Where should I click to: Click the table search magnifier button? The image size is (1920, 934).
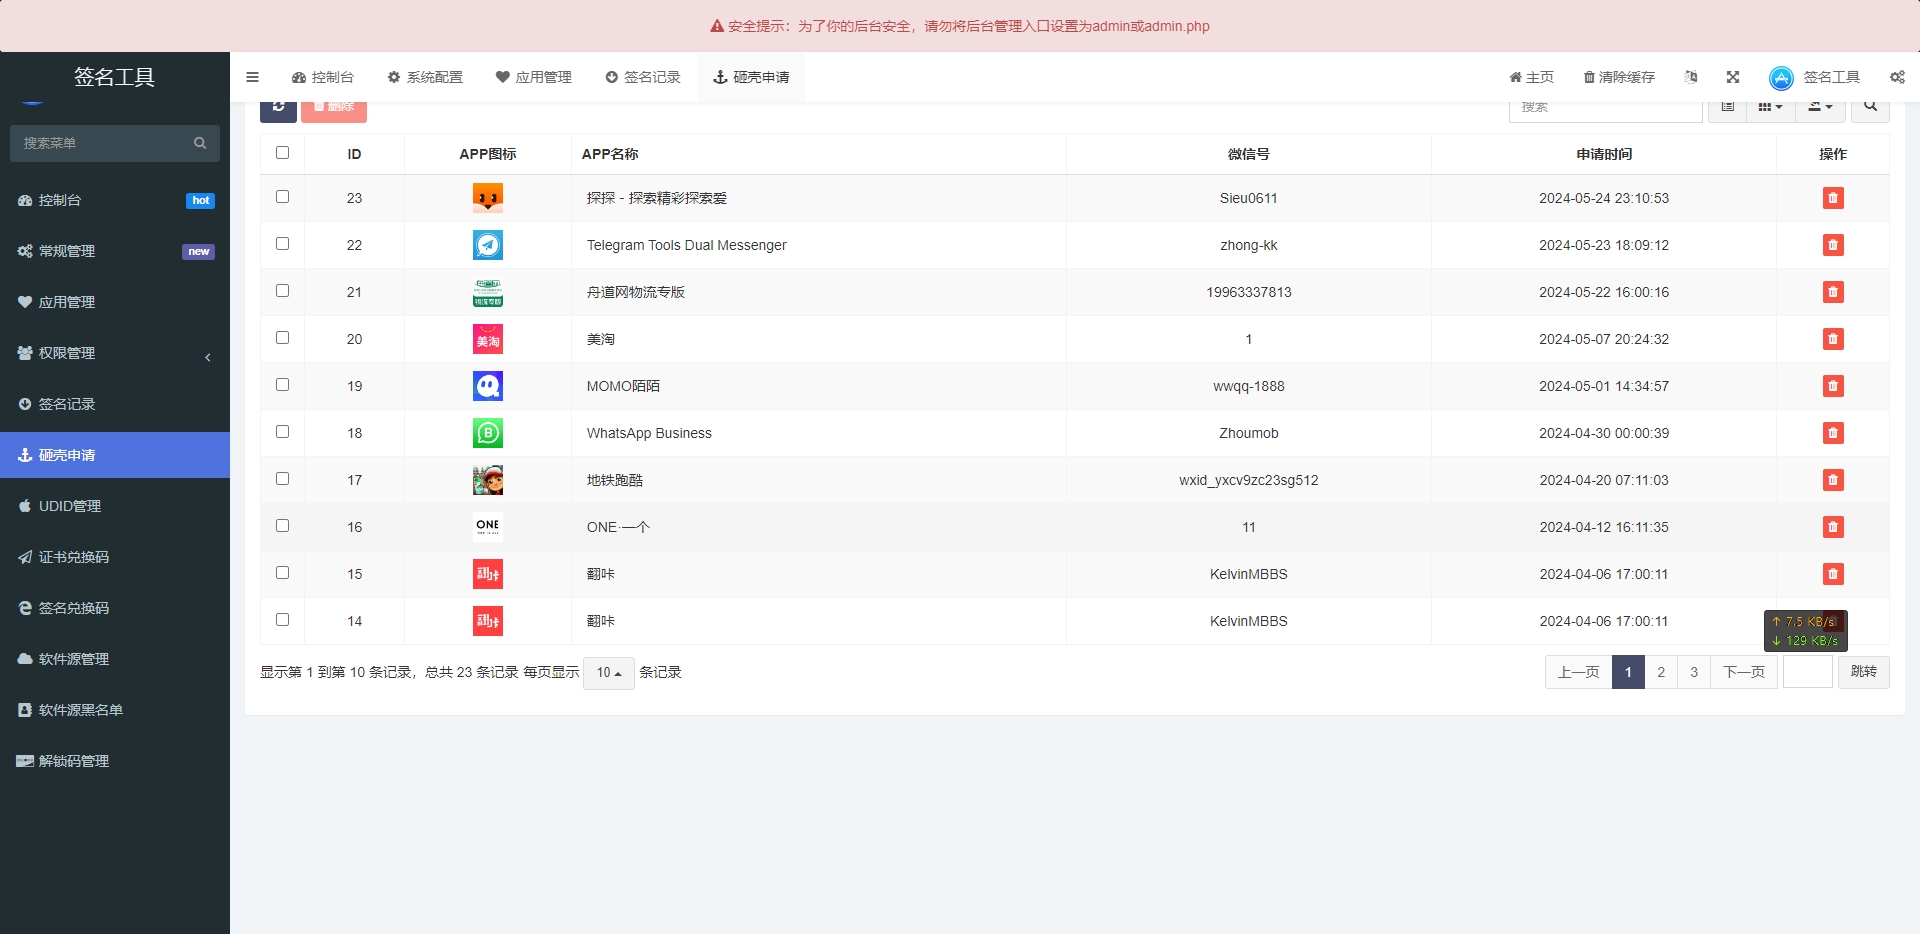point(1870,107)
